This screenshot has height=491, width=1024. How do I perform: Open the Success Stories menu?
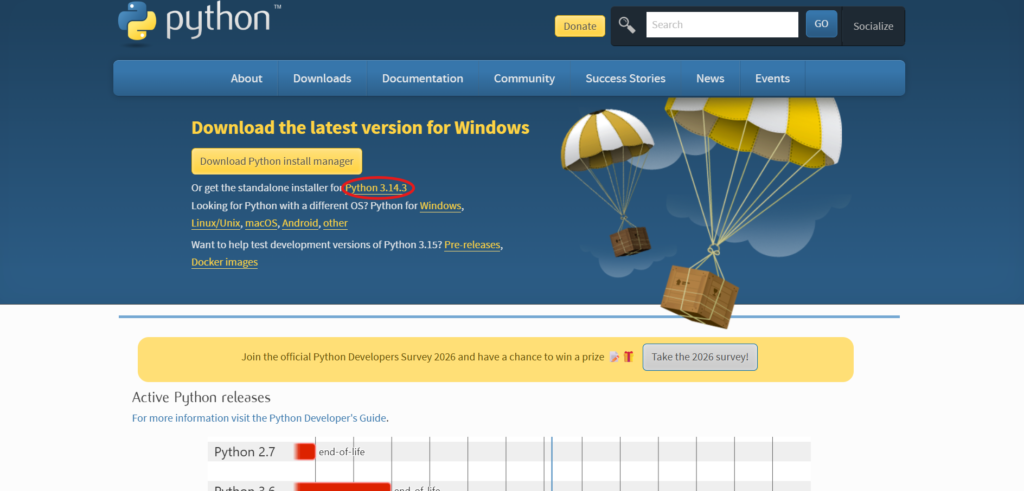626,78
